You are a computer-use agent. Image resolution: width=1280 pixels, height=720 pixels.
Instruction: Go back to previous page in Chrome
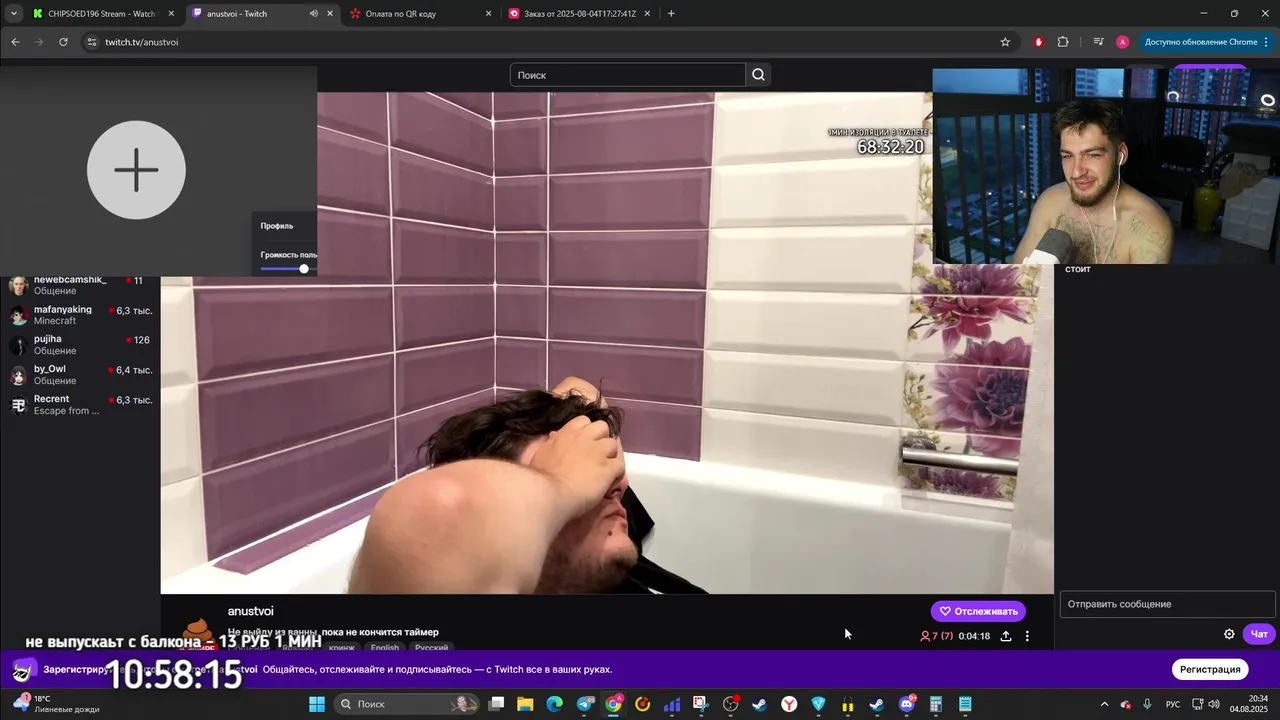click(15, 42)
